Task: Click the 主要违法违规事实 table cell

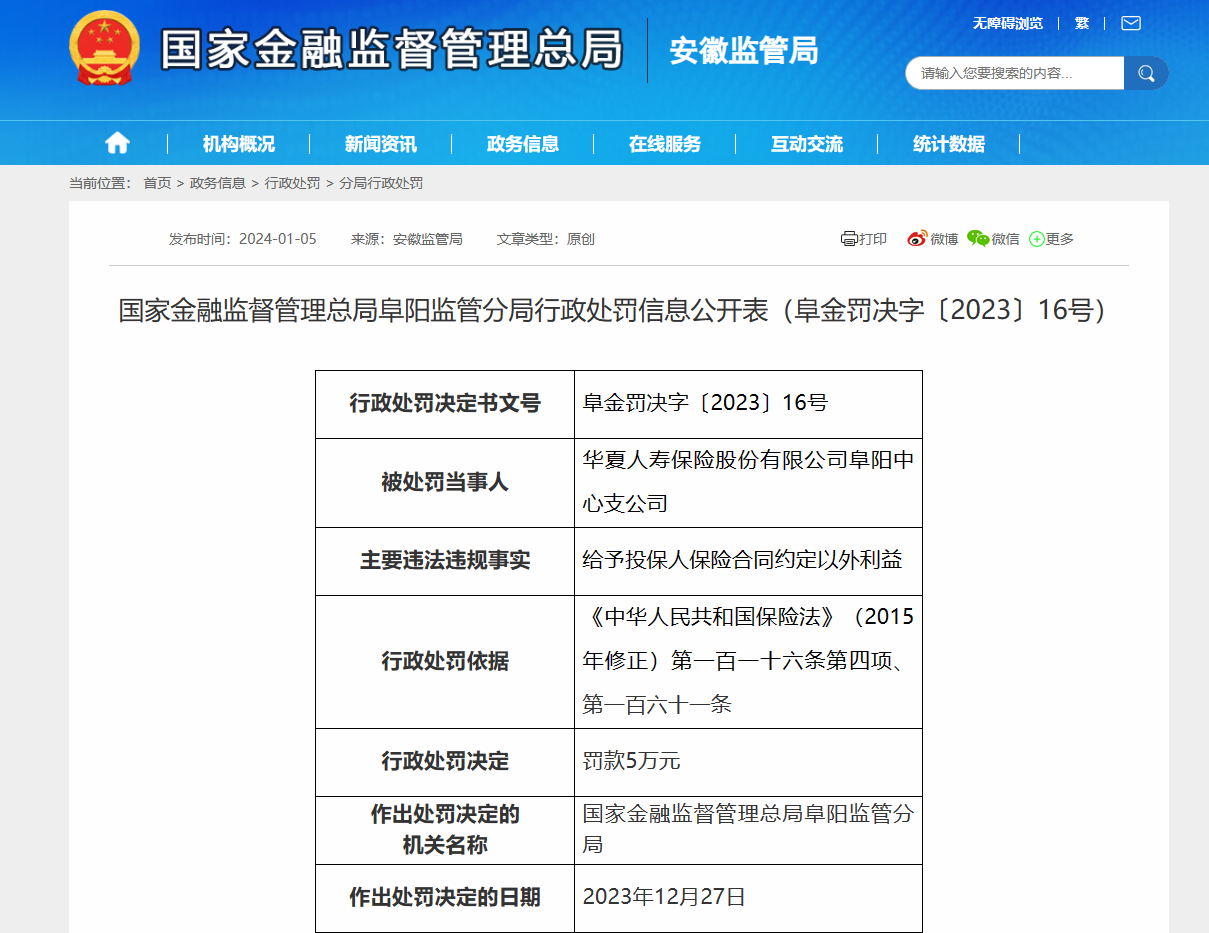Action: 445,561
